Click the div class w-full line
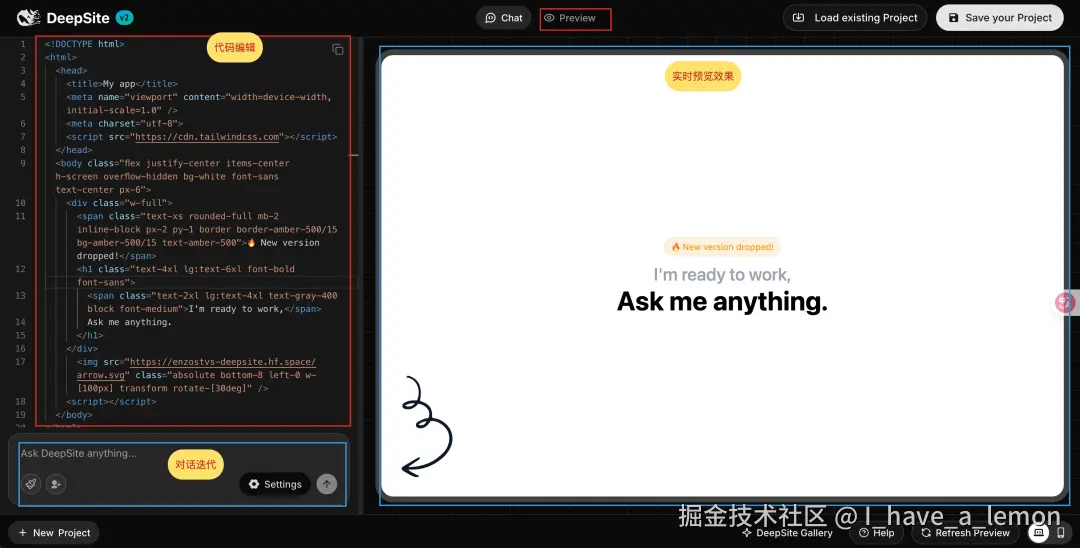Screen dimensions: 1080x548 coord(119,203)
